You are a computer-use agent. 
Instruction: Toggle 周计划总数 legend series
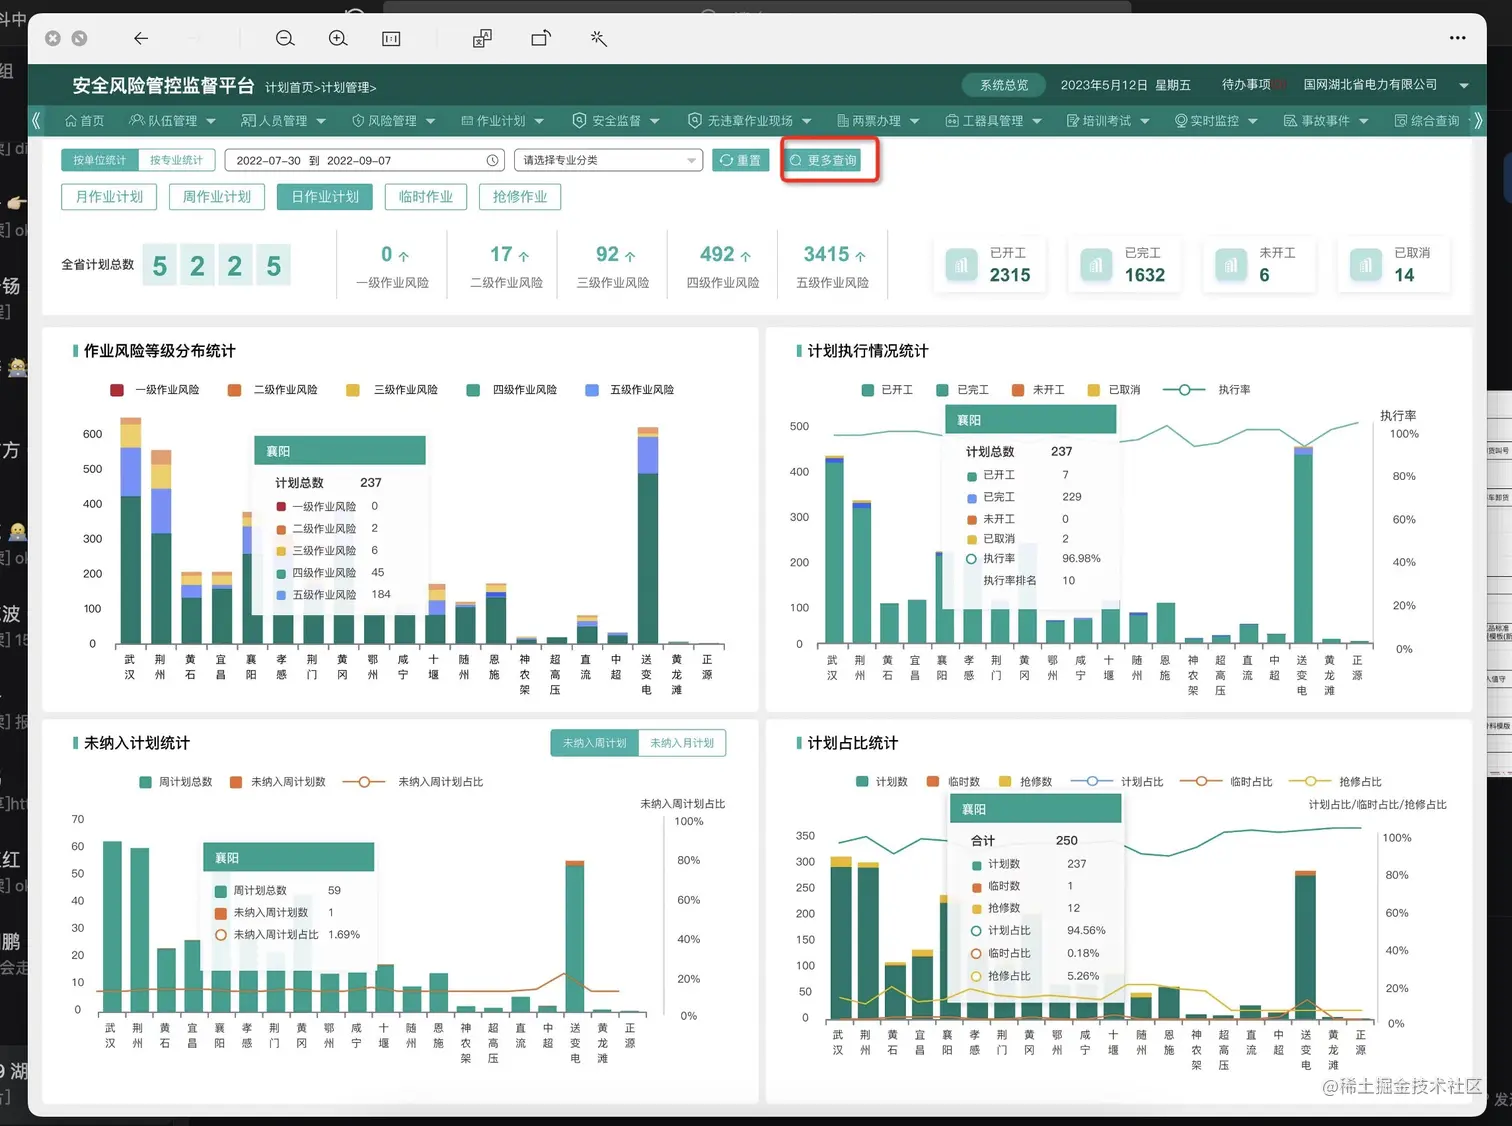[176, 782]
